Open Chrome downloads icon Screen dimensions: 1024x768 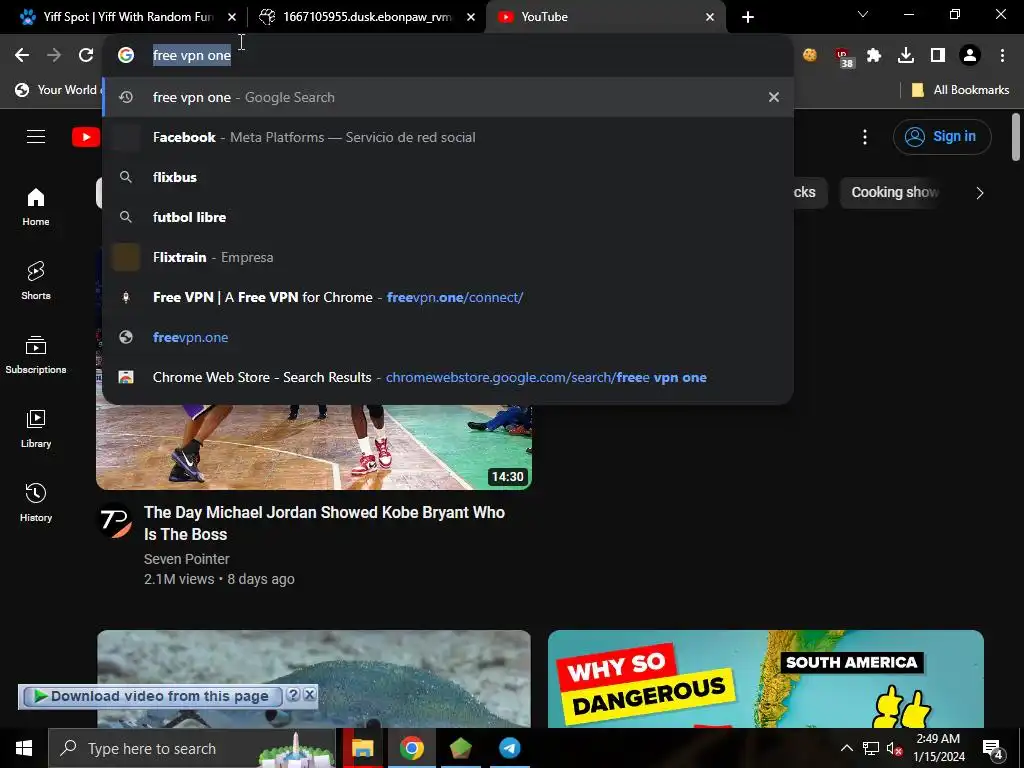[x=906, y=56]
